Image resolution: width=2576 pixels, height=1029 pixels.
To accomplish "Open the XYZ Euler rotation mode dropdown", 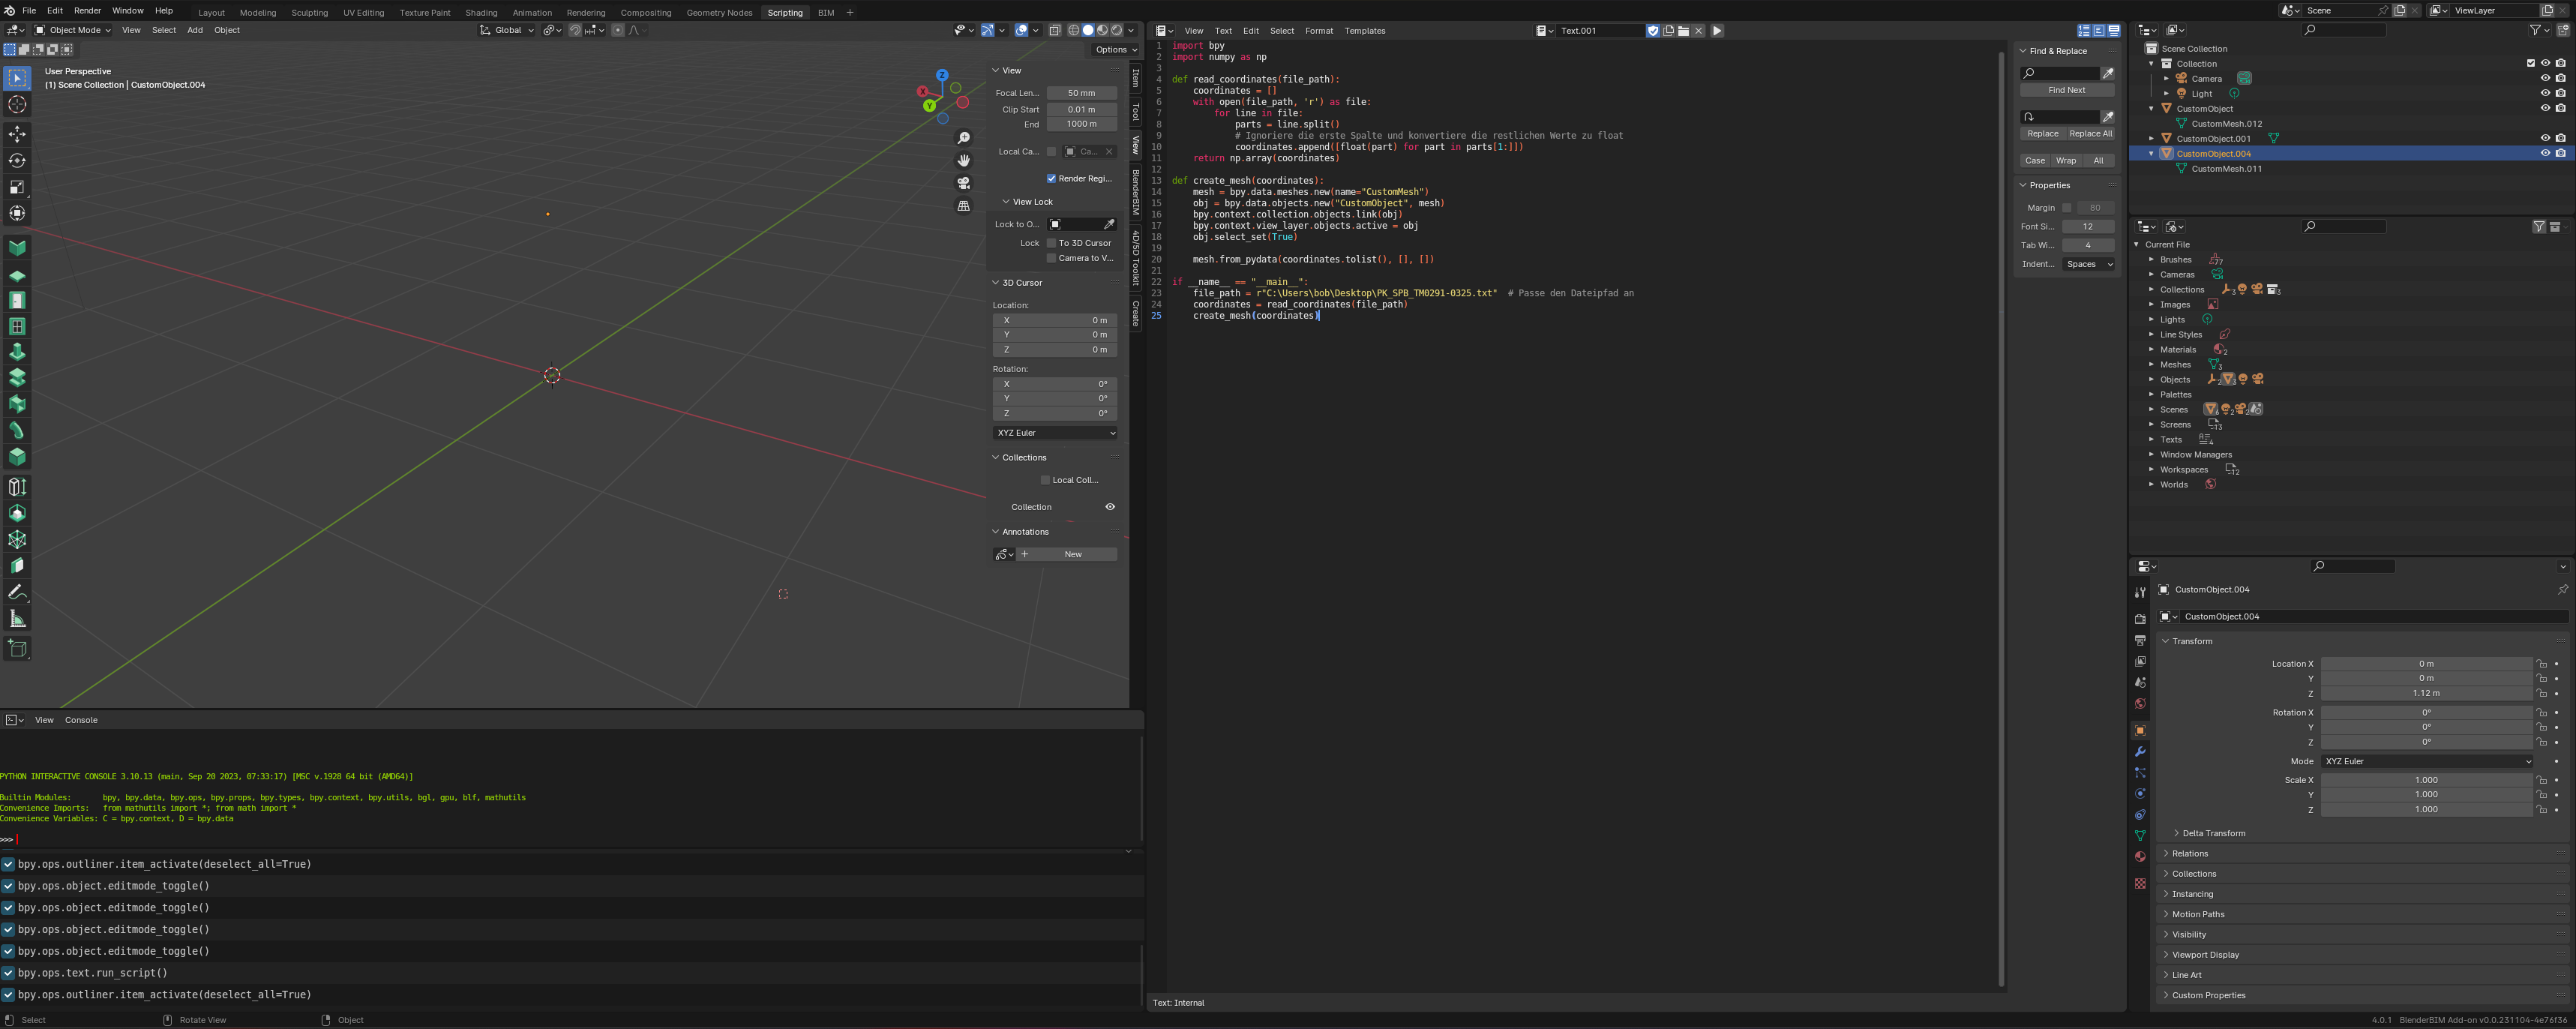I will pyautogui.click(x=2427, y=761).
